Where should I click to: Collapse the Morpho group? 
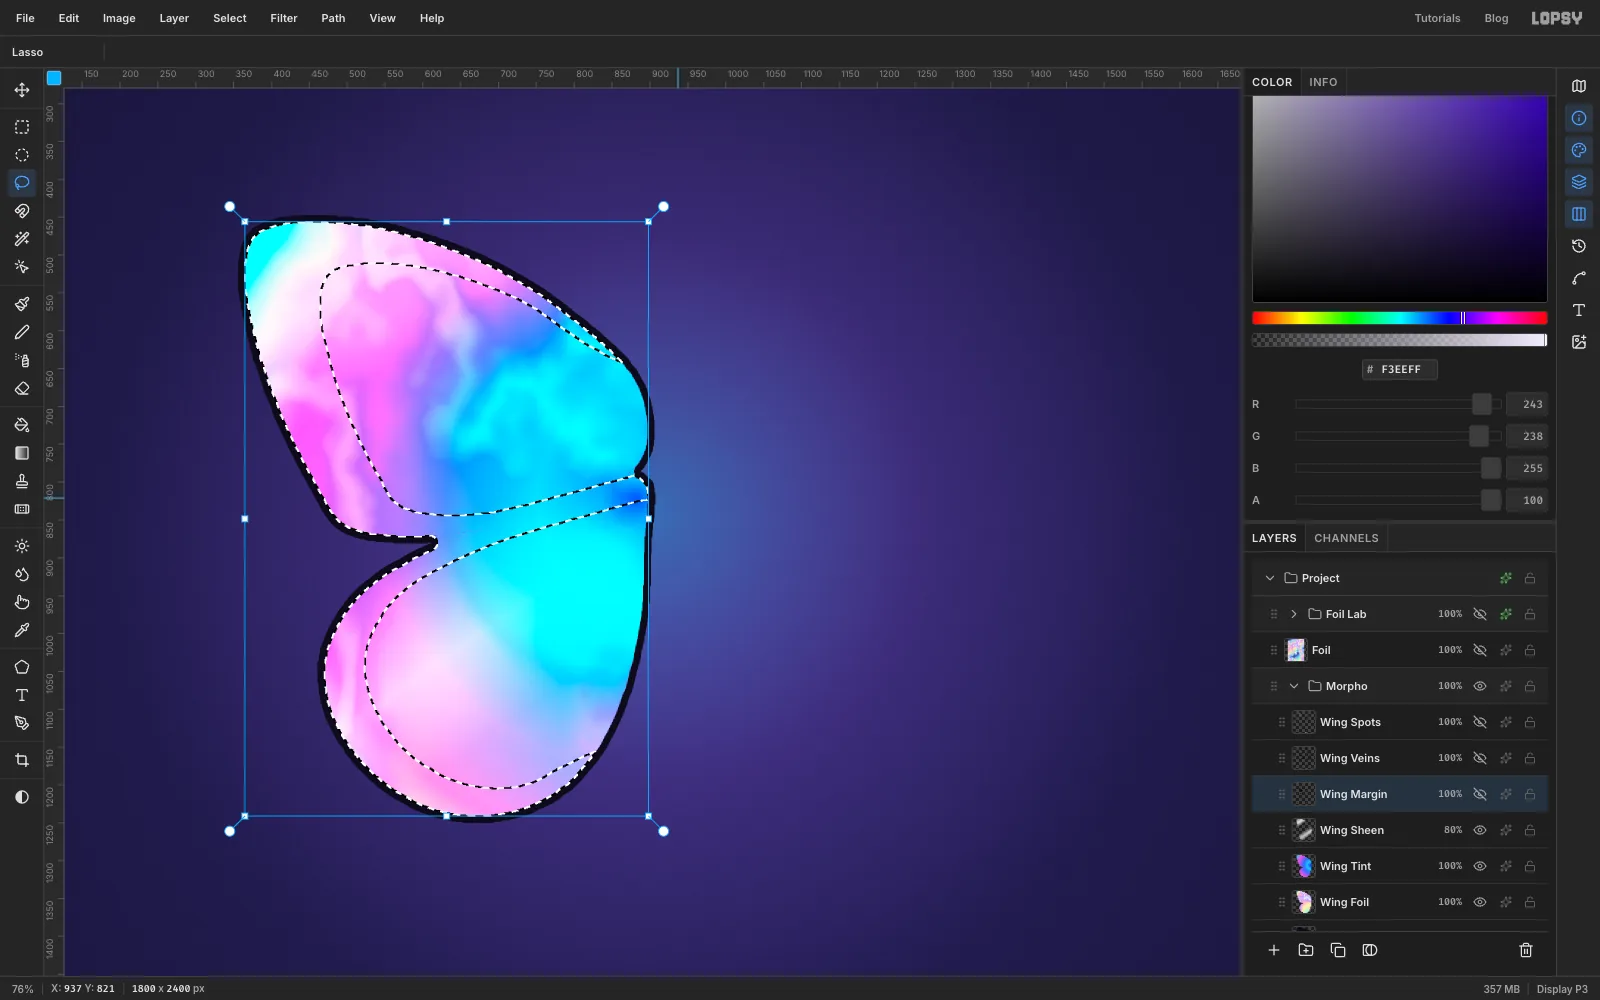1294,686
